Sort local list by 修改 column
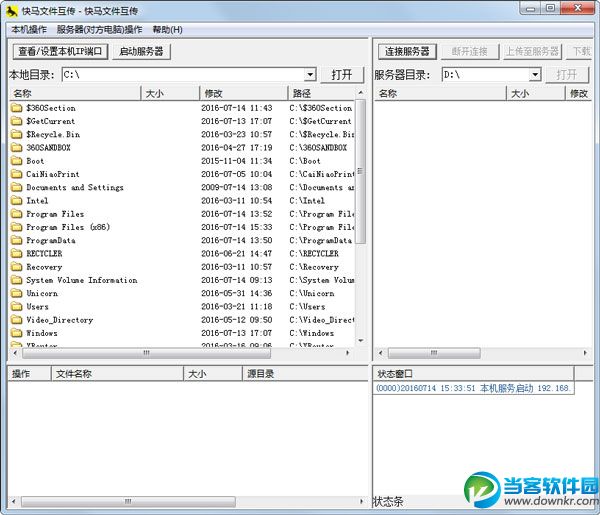Screen dimensions: 600x515 tap(244, 93)
